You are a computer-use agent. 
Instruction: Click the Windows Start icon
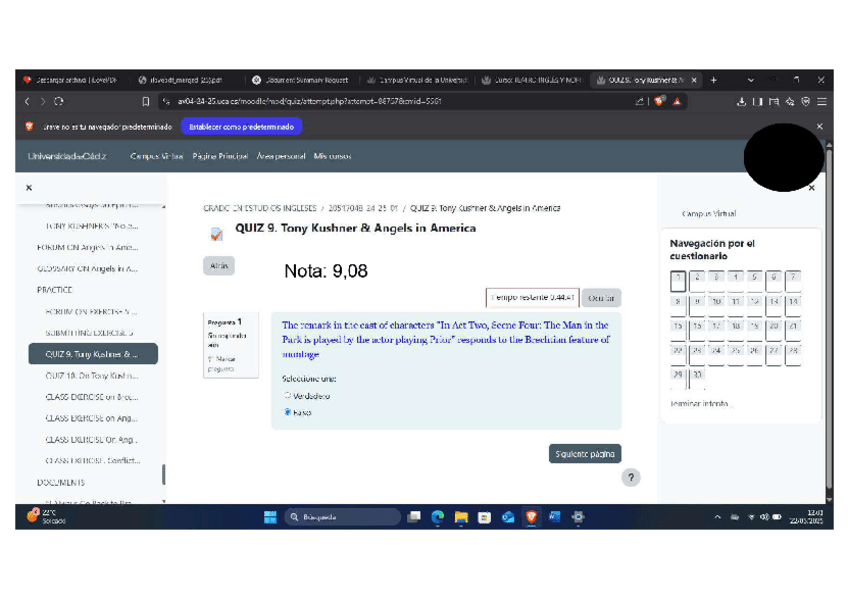pos(270,517)
